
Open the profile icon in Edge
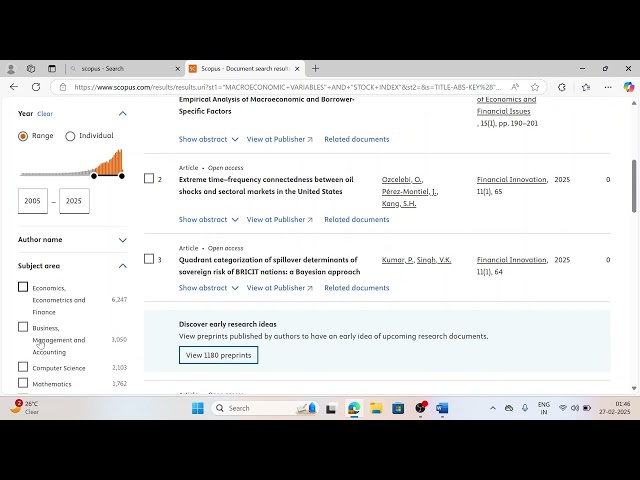tap(11, 69)
